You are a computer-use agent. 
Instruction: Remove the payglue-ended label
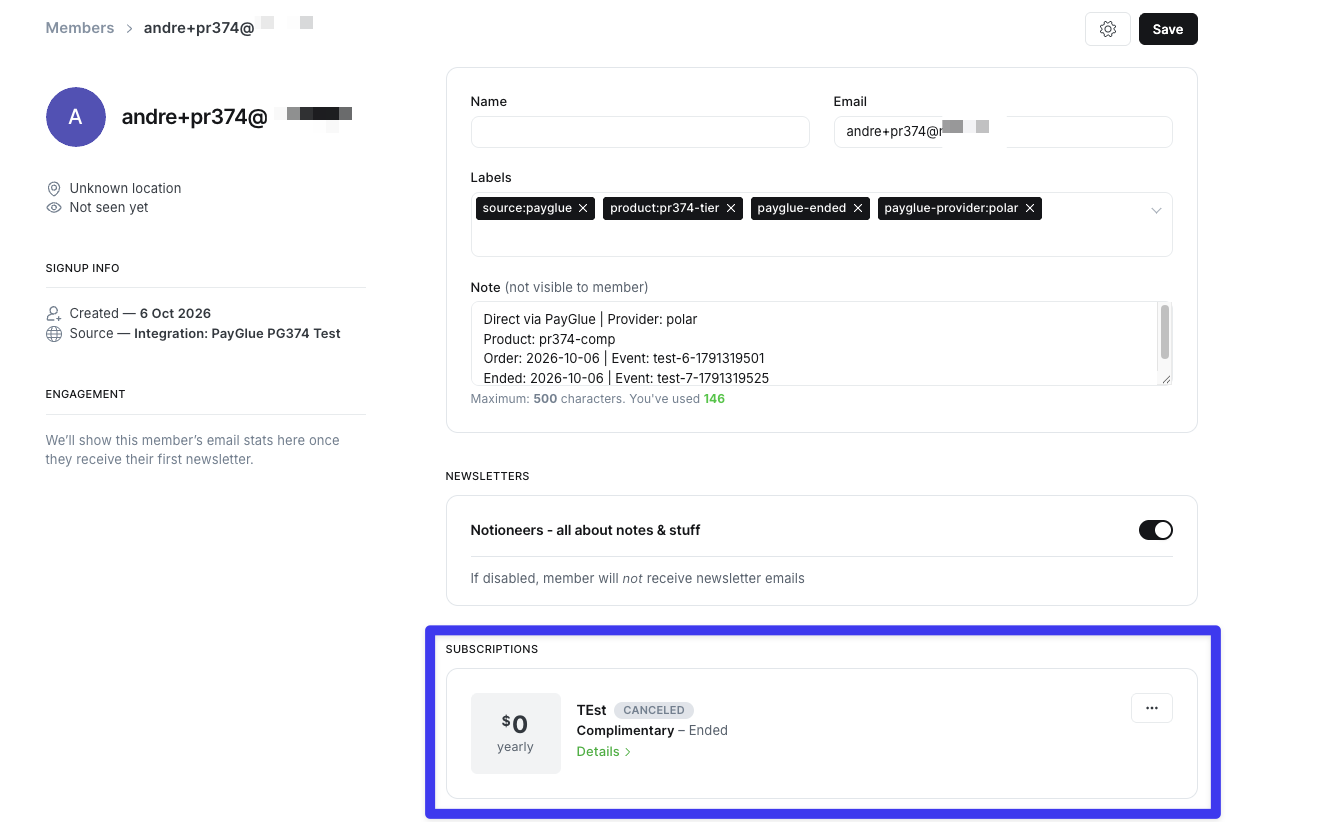coord(858,208)
